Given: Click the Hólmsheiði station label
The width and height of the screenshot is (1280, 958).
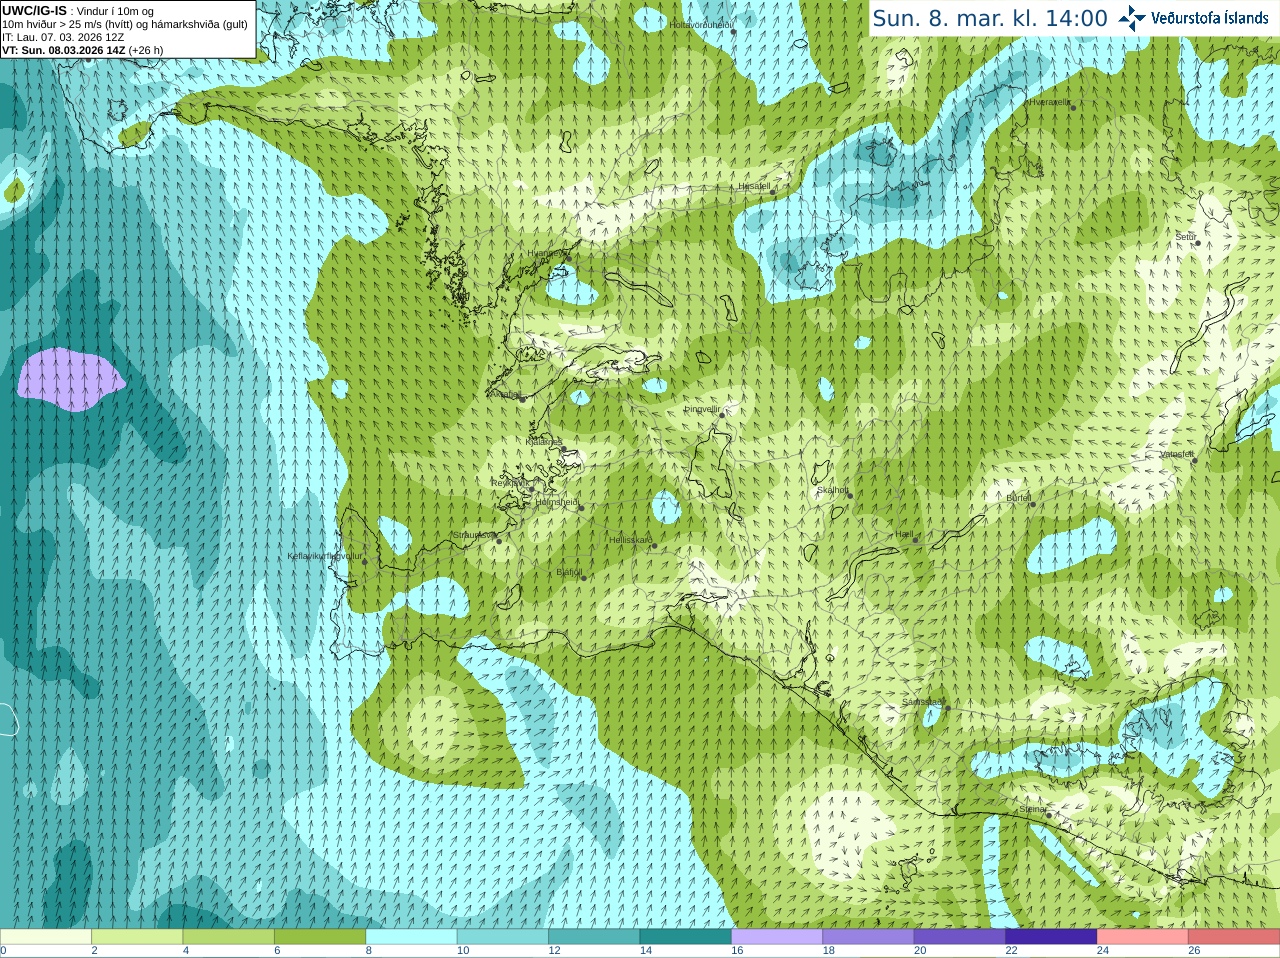Looking at the screenshot, I should pos(557,502).
